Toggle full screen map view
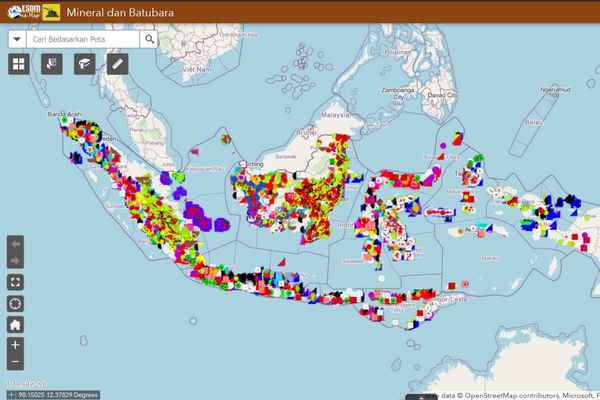600x400 pixels. click(15, 282)
